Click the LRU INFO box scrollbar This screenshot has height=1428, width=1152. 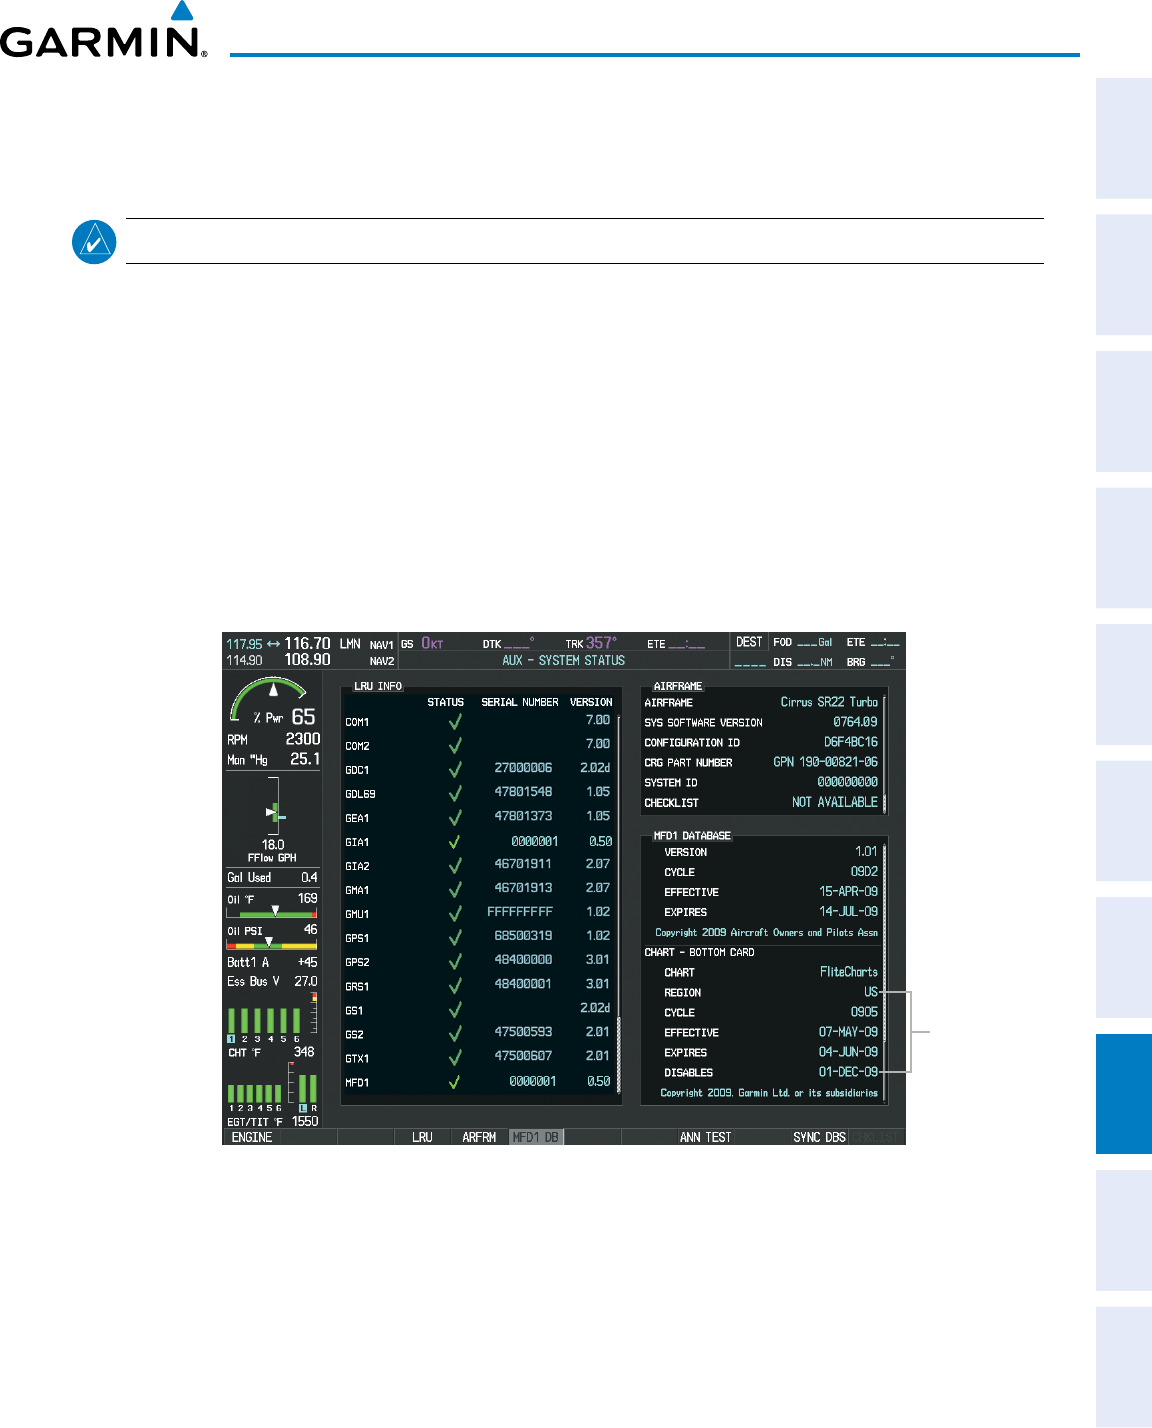click(619, 904)
